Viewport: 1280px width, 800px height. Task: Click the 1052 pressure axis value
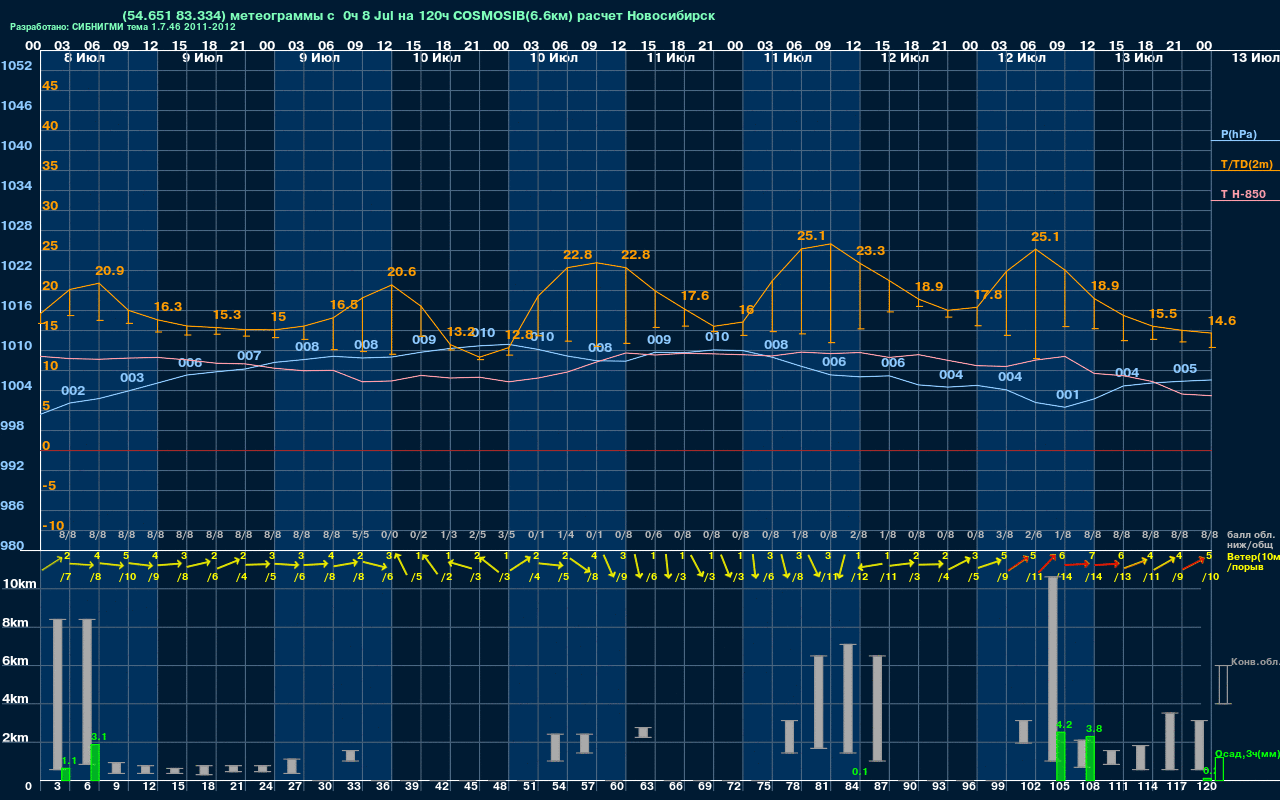pyautogui.click(x=16, y=66)
